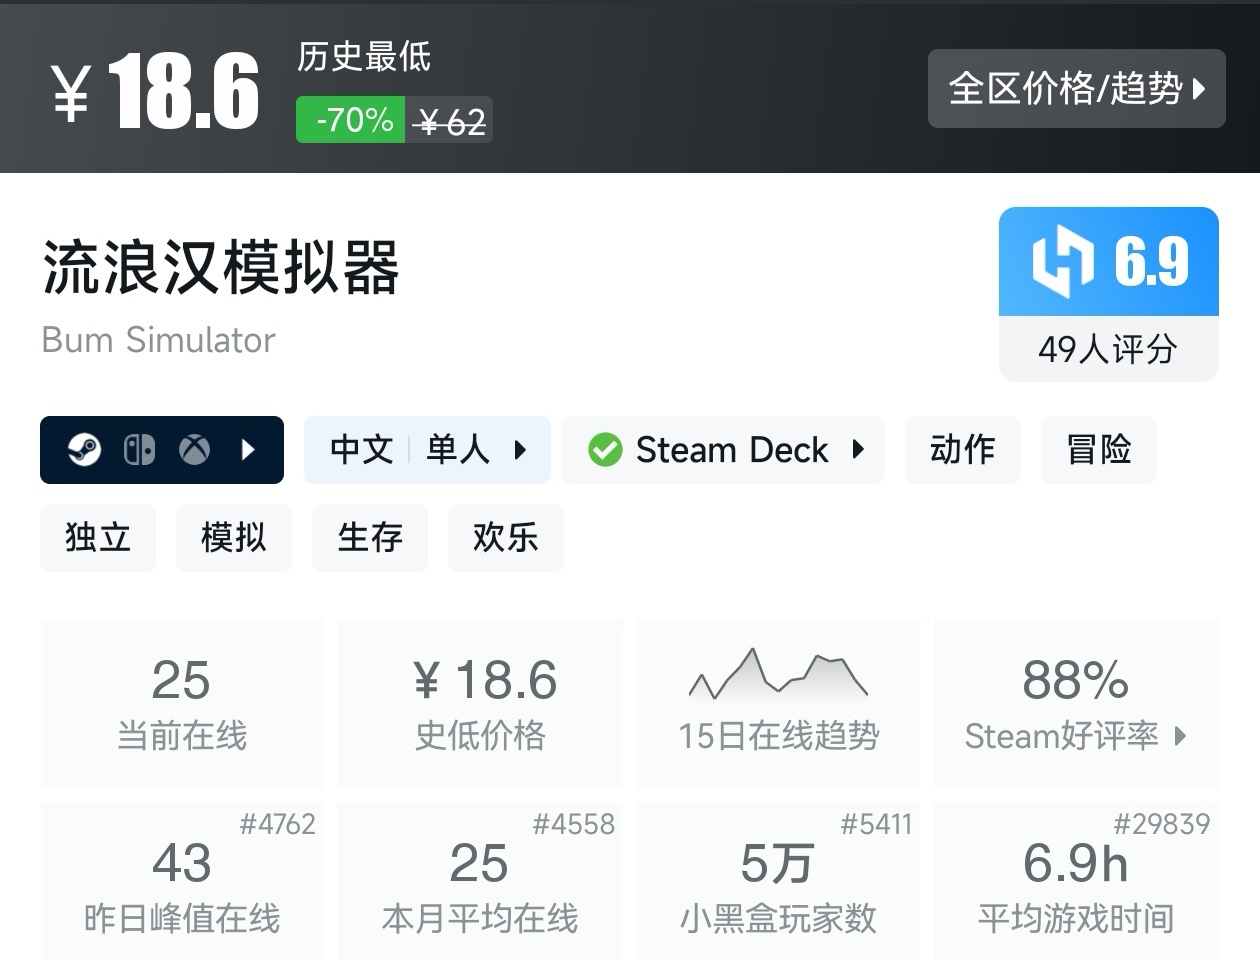Expand the Steam Deck compatibility arrow
This screenshot has height=960, width=1260.
coord(858,450)
